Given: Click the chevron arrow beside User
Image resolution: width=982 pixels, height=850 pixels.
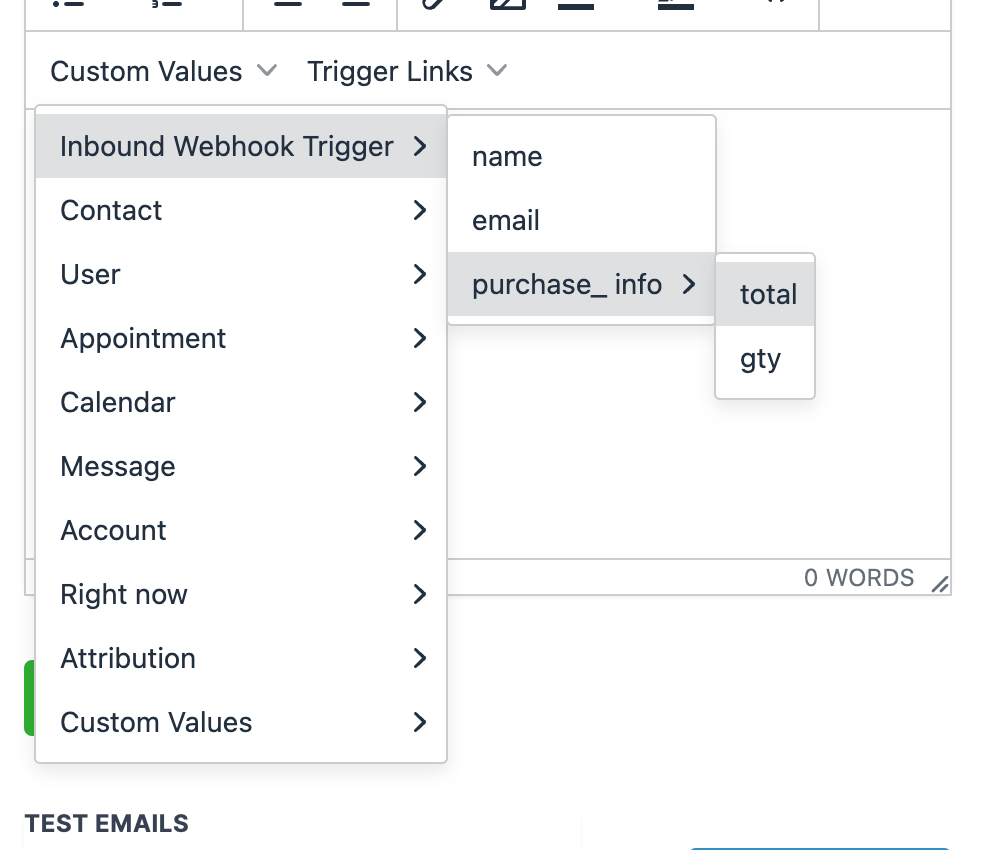Looking at the screenshot, I should tap(420, 274).
